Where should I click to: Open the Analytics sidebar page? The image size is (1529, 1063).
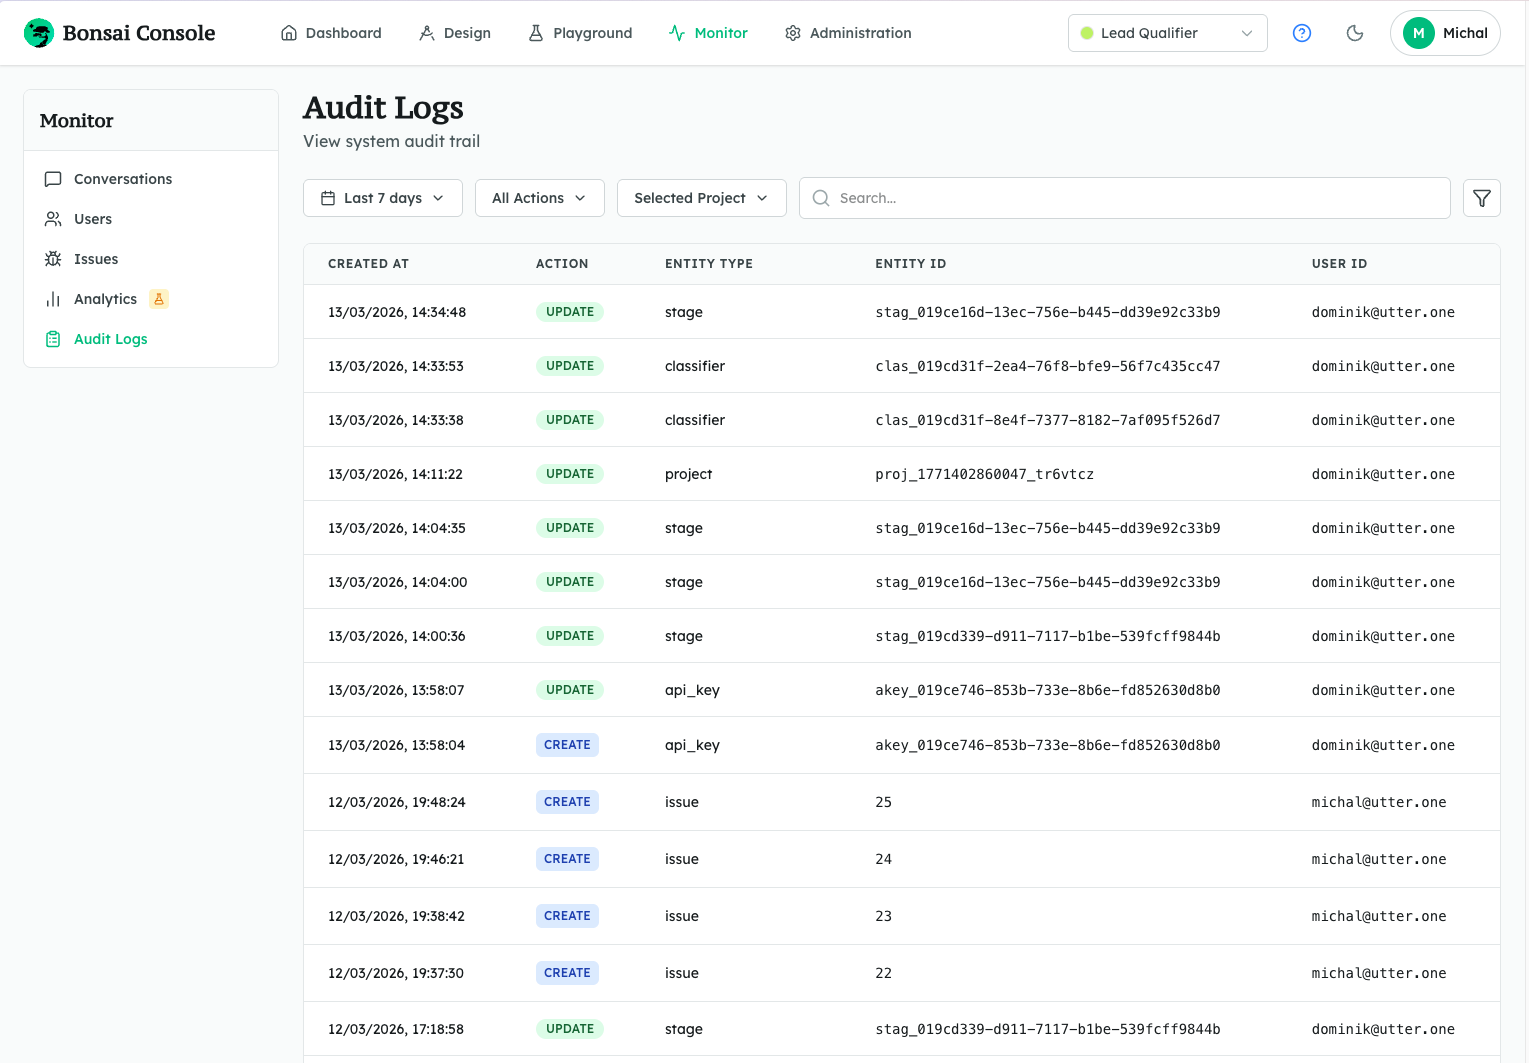click(x=150, y=299)
